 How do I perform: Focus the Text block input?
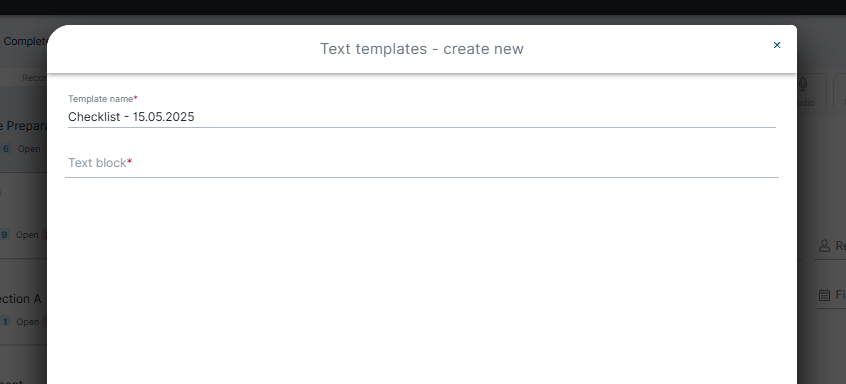[421, 163]
